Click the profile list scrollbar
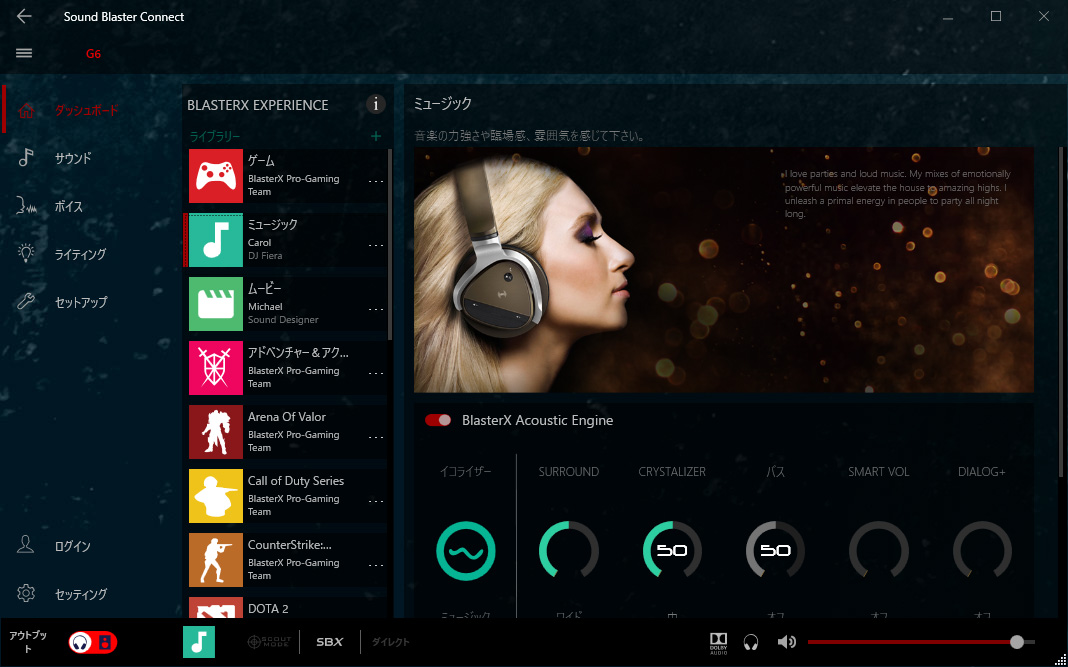Image resolution: width=1068 pixels, height=667 pixels. (390, 245)
